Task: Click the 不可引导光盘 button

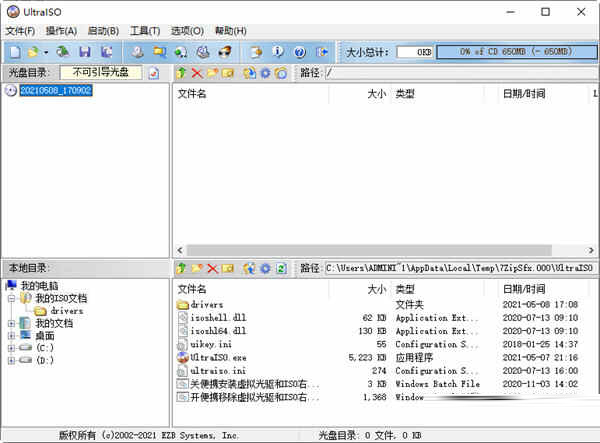Action: click(102, 73)
